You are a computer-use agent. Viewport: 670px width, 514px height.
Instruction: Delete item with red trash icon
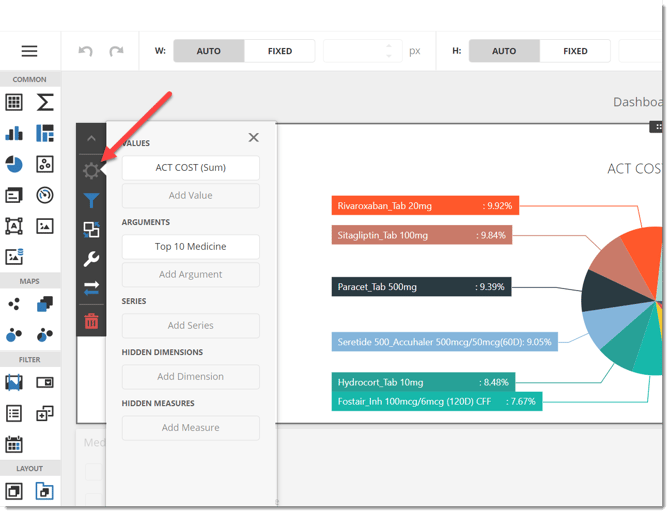point(91,320)
